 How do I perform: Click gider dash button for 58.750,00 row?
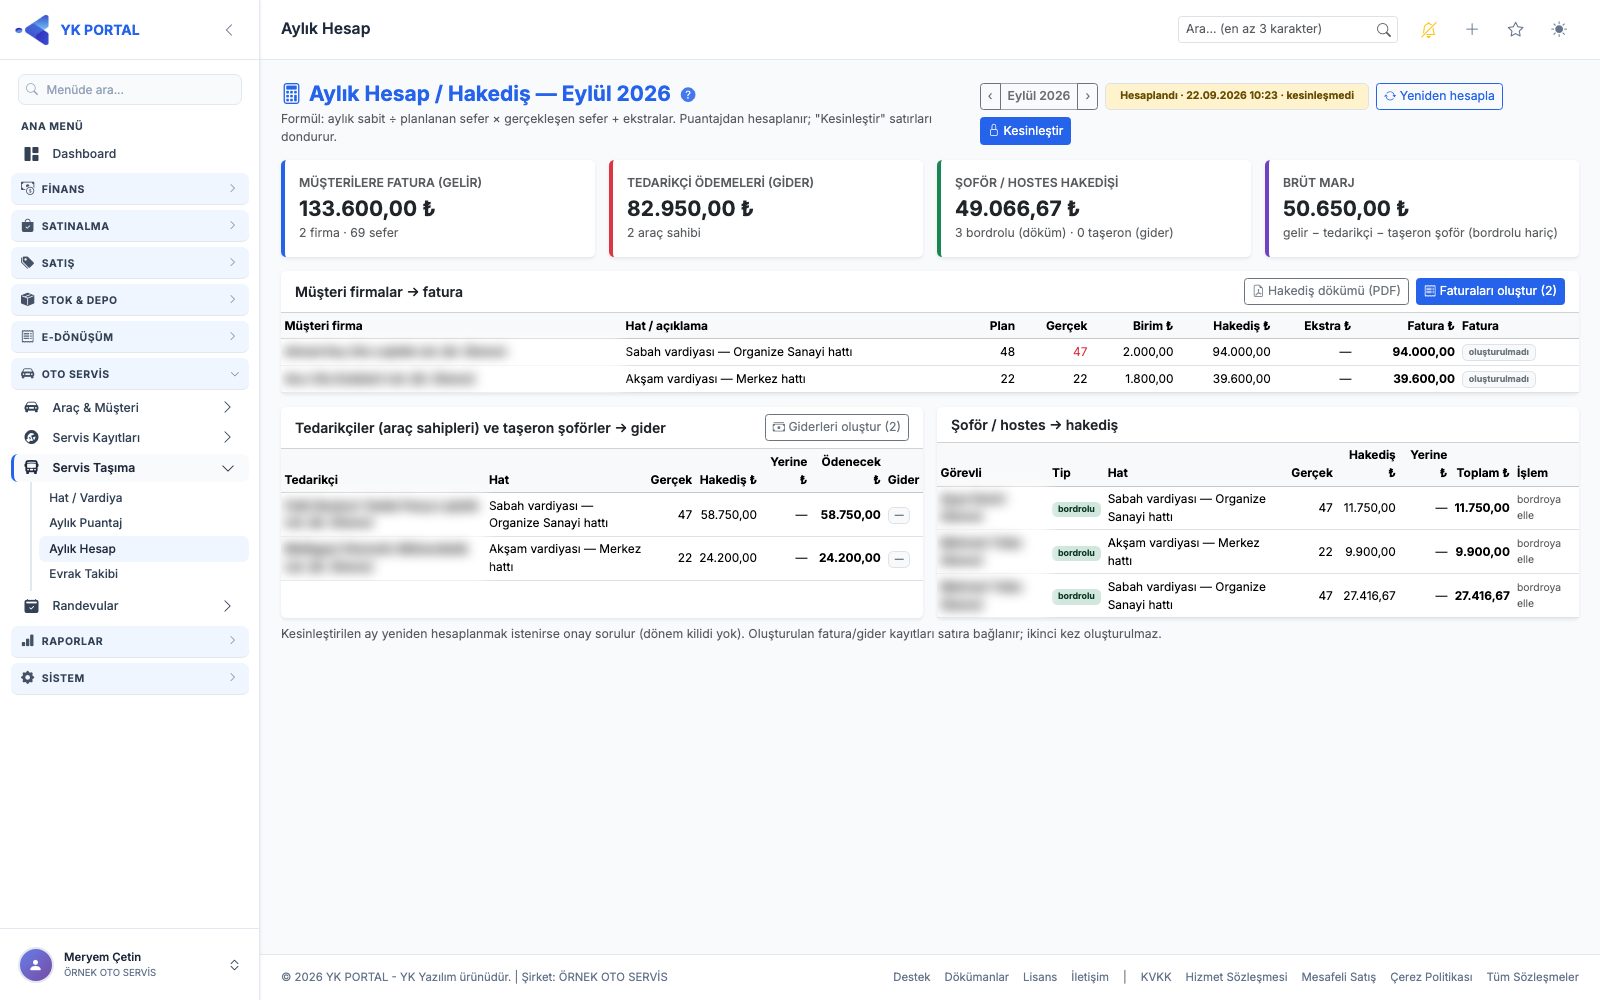(x=899, y=516)
